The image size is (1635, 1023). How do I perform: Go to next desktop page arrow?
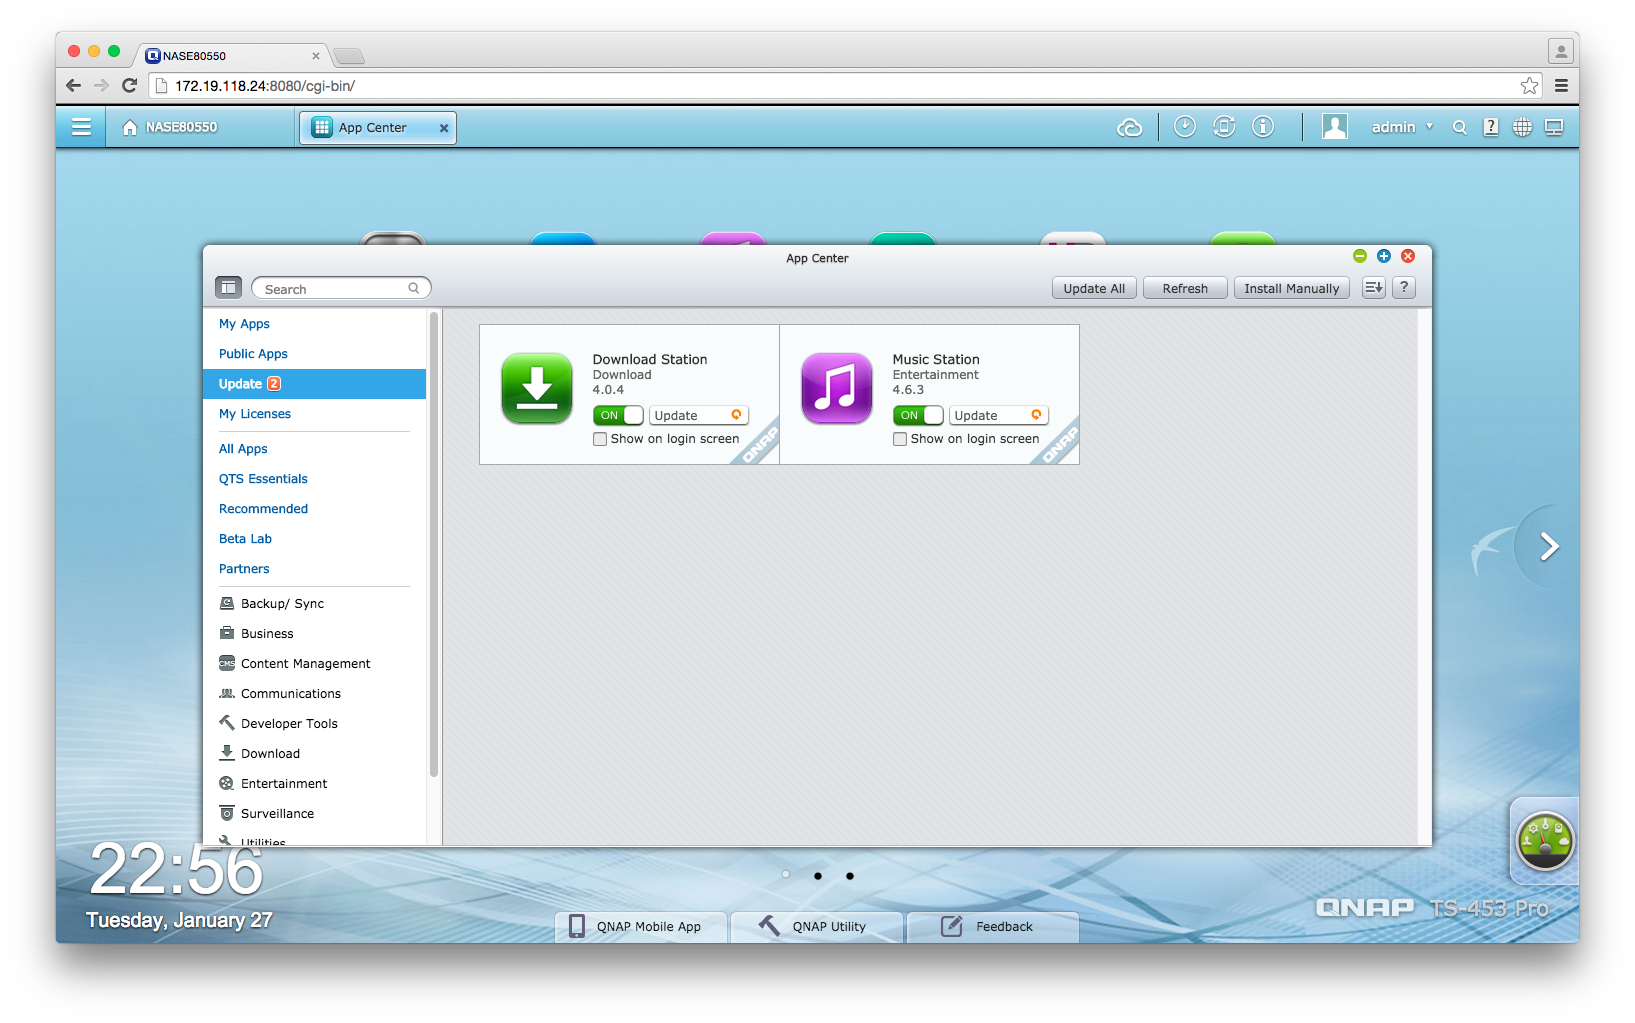[x=1549, y=546]
